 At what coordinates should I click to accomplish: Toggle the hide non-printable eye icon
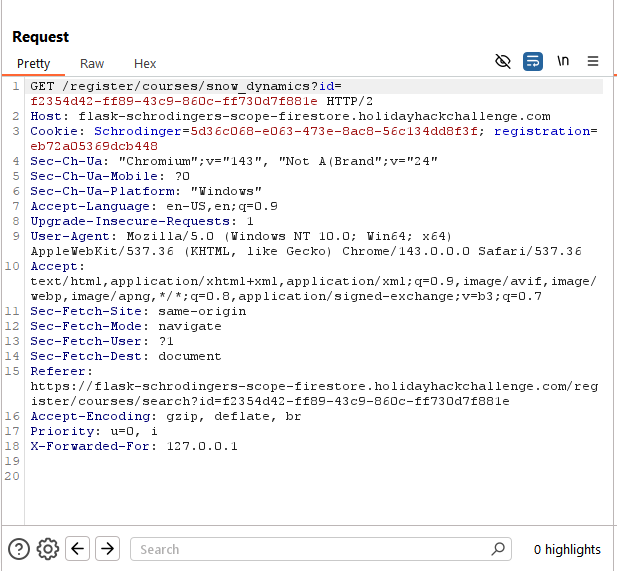502,61
